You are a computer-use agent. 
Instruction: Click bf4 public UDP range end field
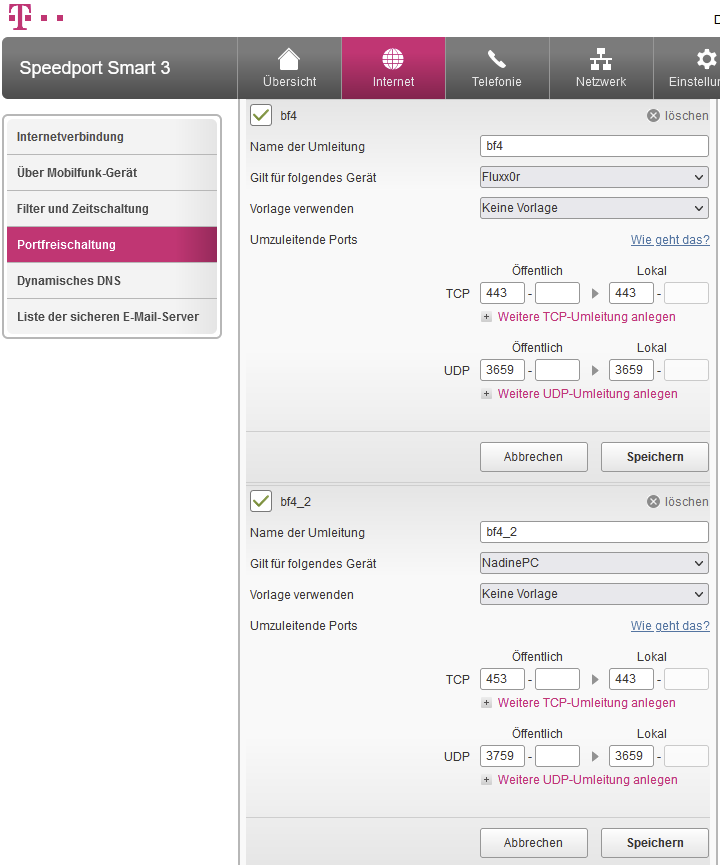click(x=557, y=370)
